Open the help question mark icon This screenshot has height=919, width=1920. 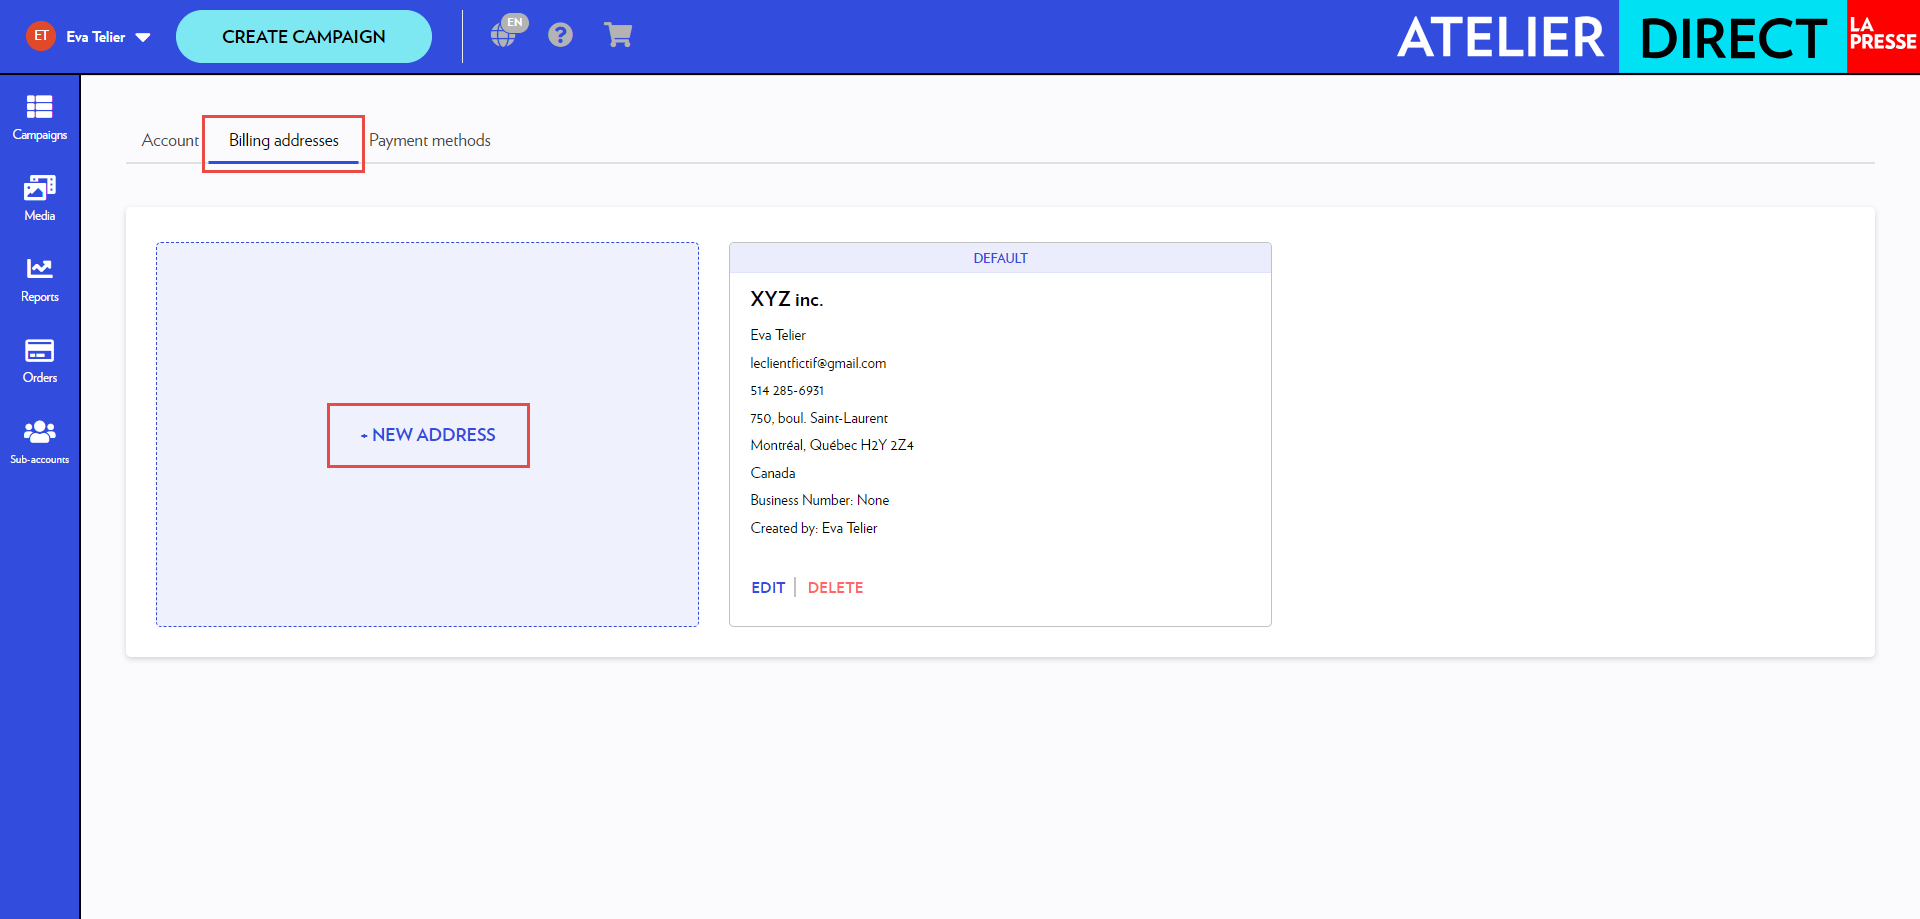[x=560, y=36]
